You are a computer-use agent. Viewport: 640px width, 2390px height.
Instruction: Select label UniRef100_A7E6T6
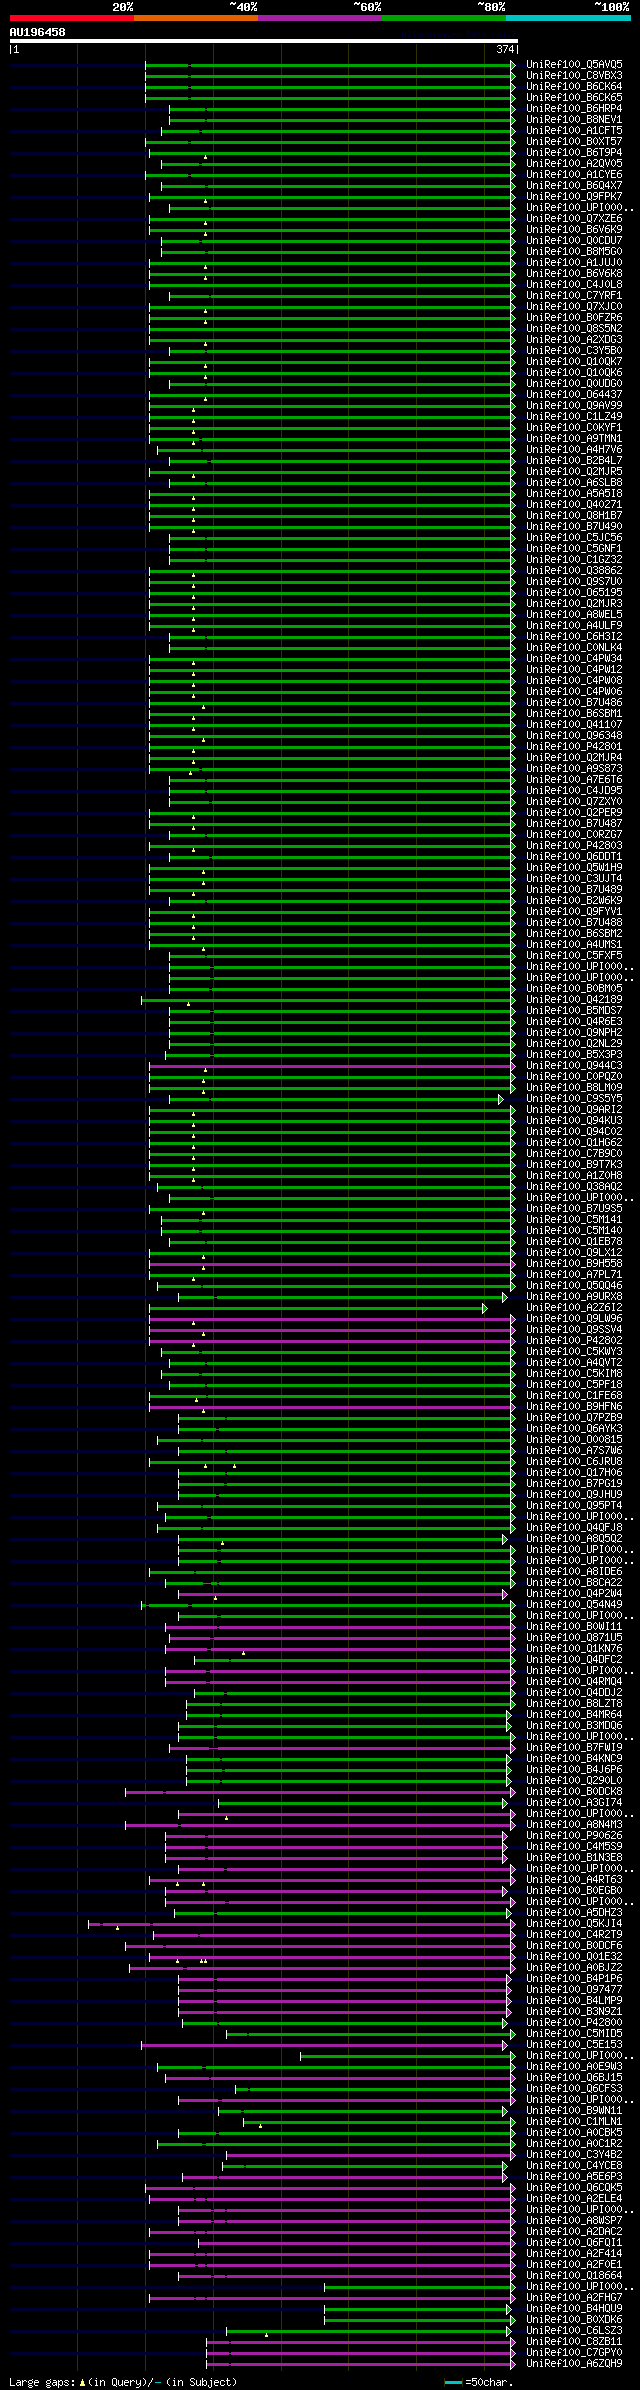[574, 779]
